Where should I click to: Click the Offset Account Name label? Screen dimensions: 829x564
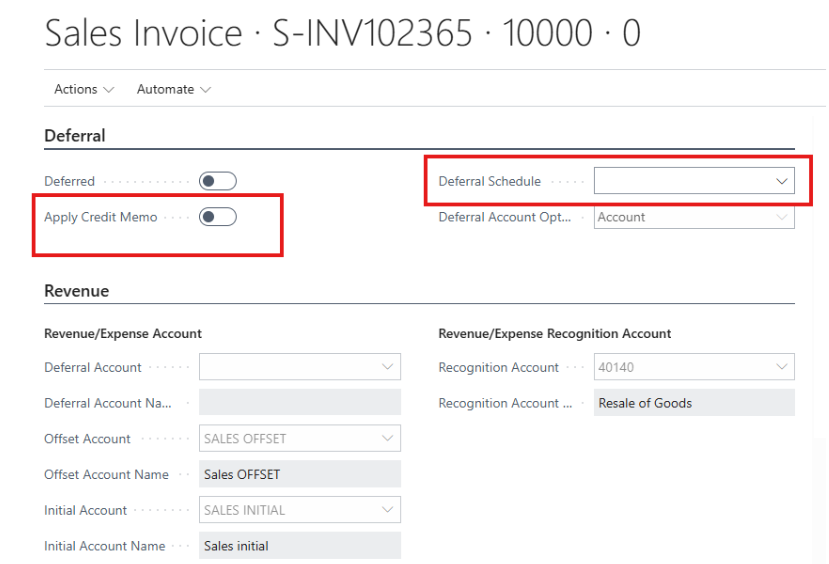(x=106, y=475)
